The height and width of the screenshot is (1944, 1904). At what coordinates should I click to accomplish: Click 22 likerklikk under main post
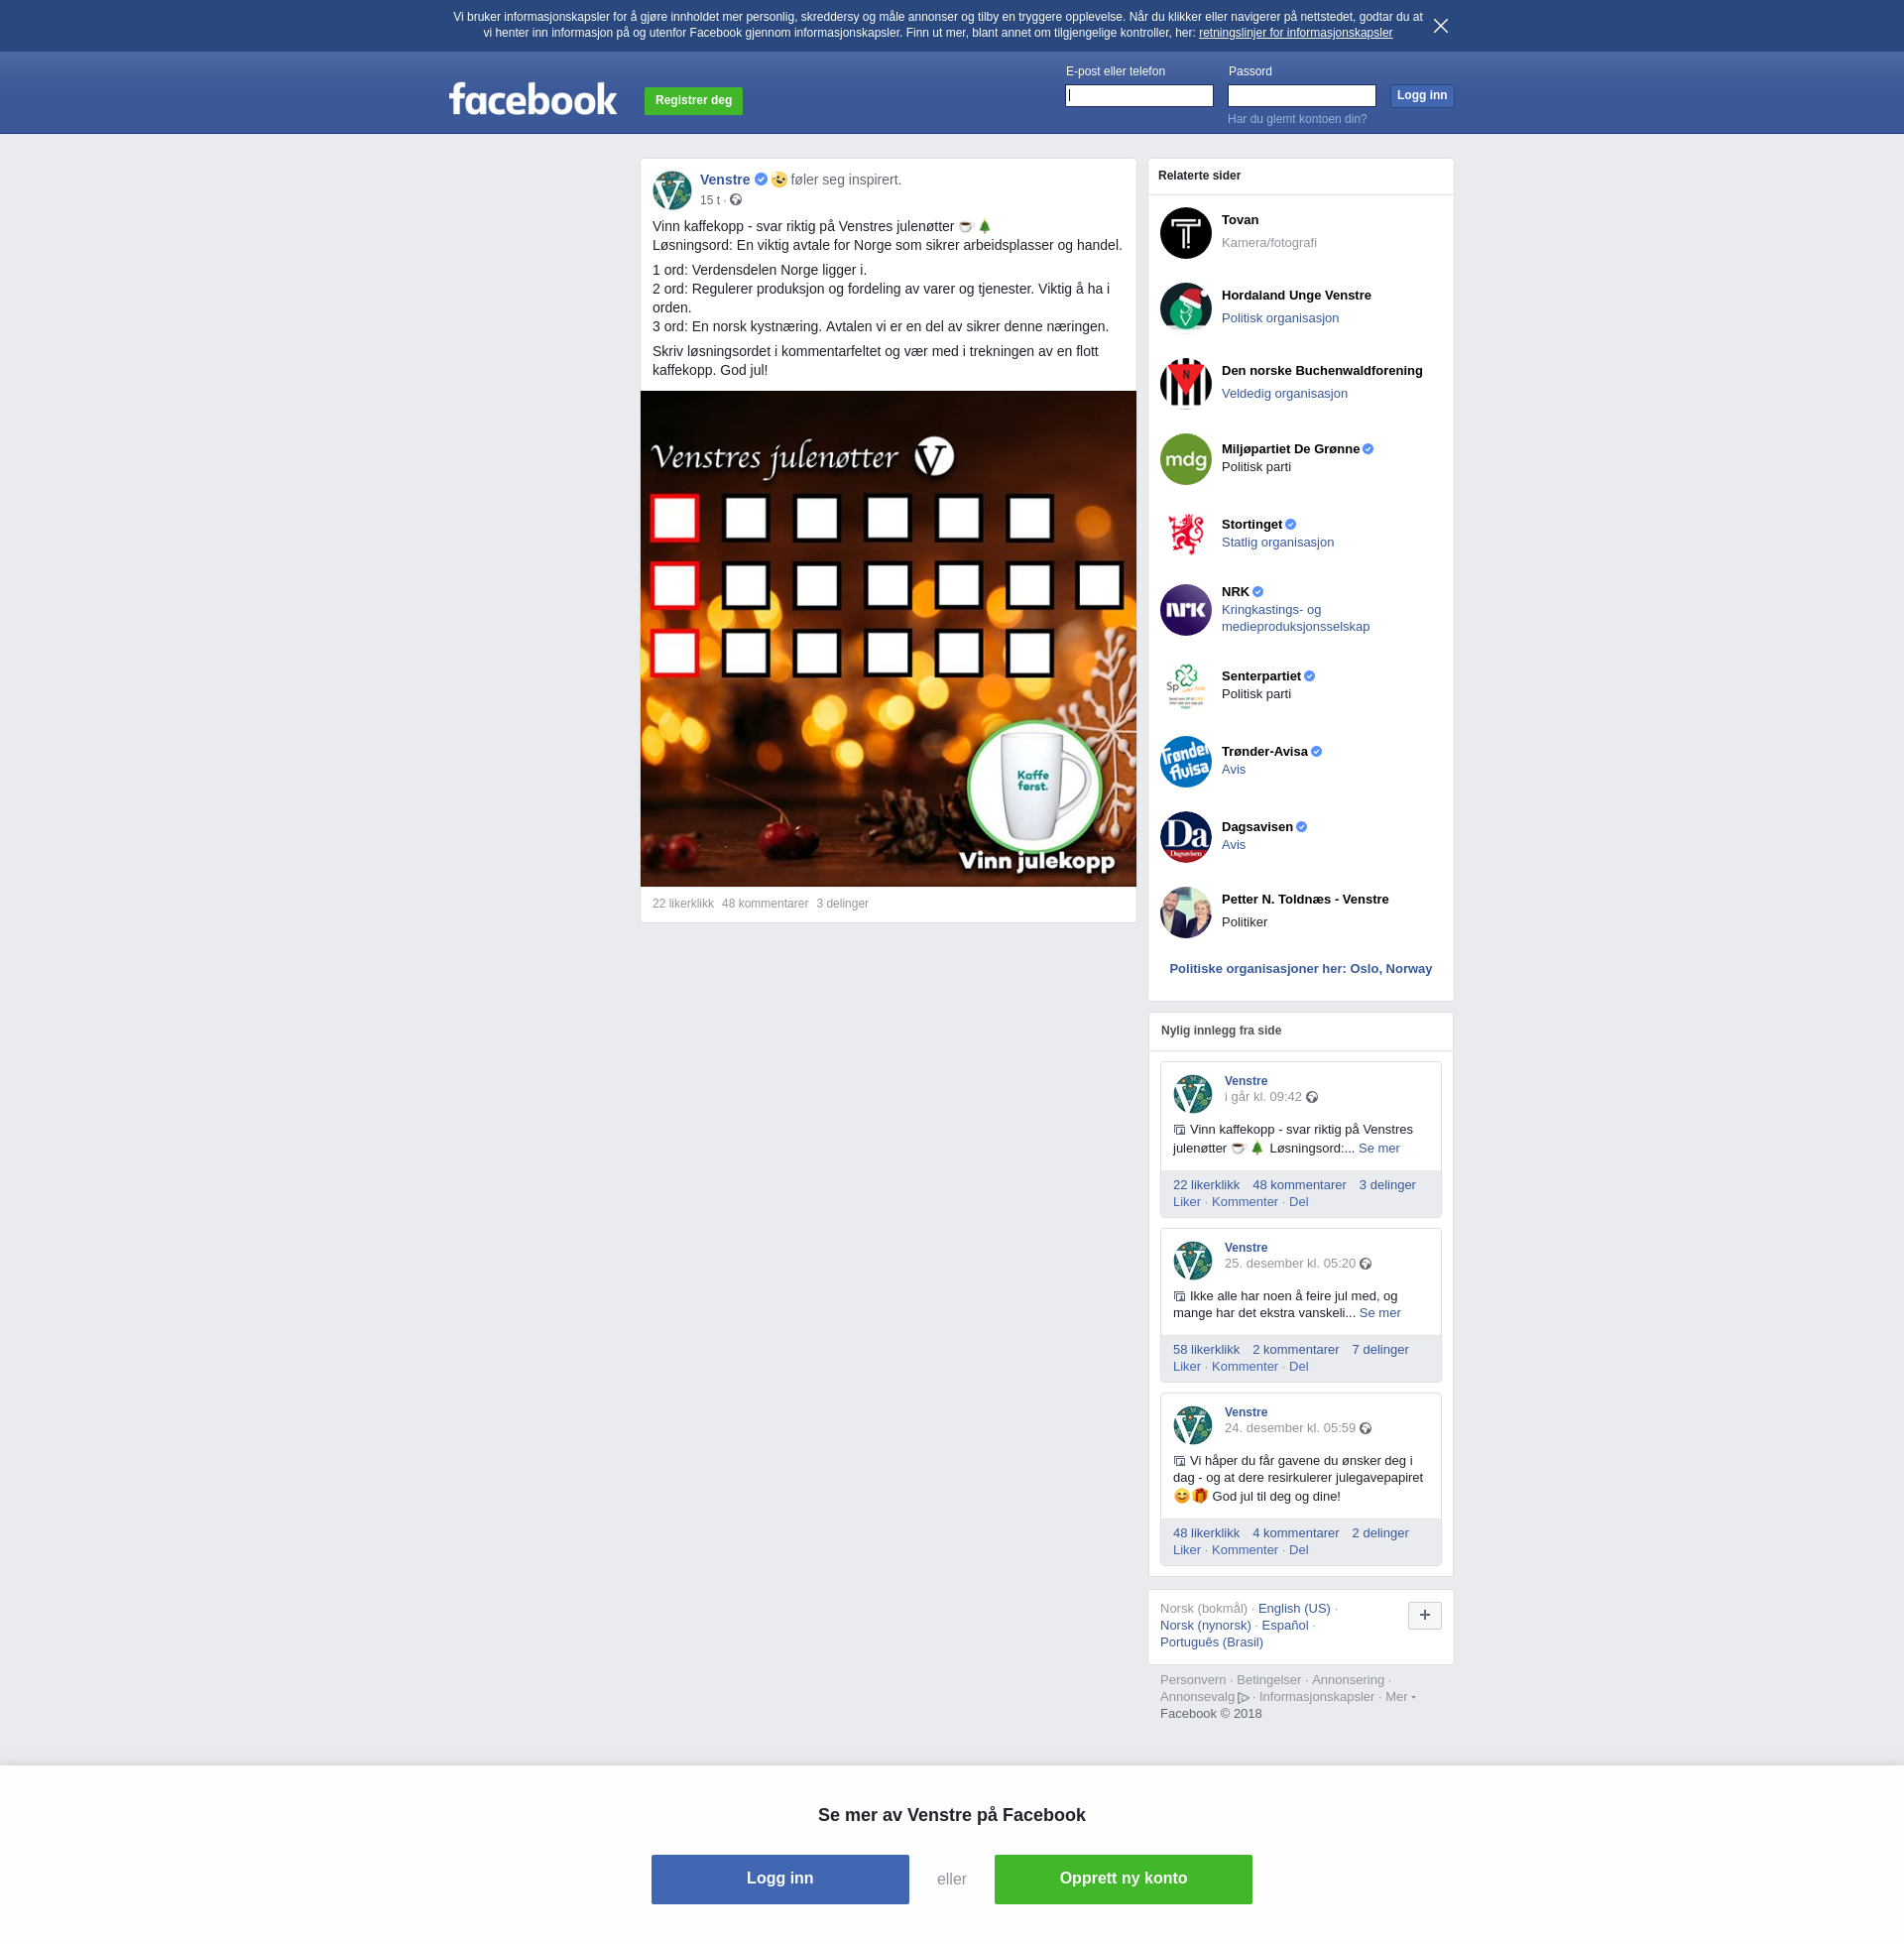tap(683, 903)
